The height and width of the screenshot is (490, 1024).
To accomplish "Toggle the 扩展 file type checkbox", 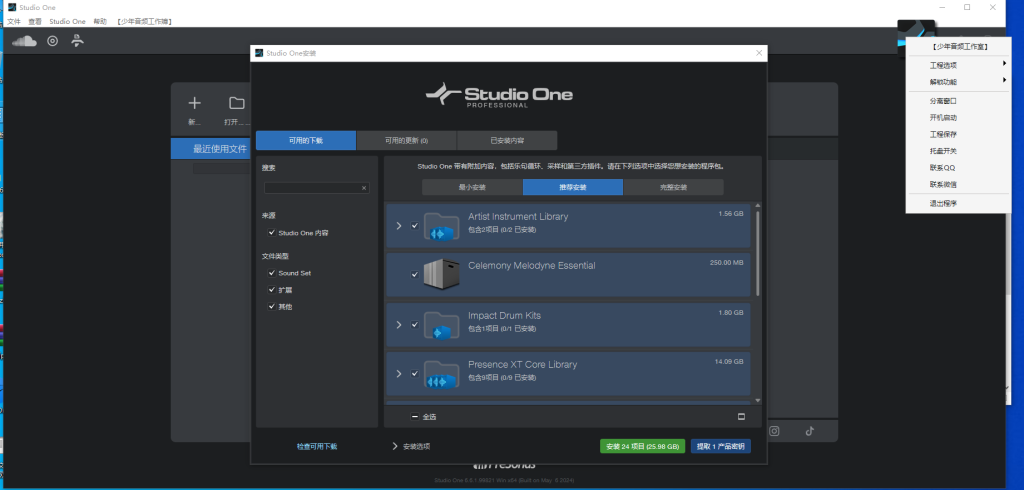I will coord(272,289).
